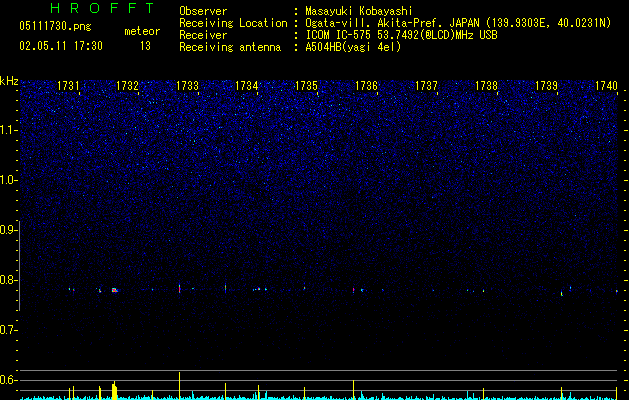This screenshot has height=400, width=629.
Task: Click the 1740 time marker
Action: (x=606, y=86)
